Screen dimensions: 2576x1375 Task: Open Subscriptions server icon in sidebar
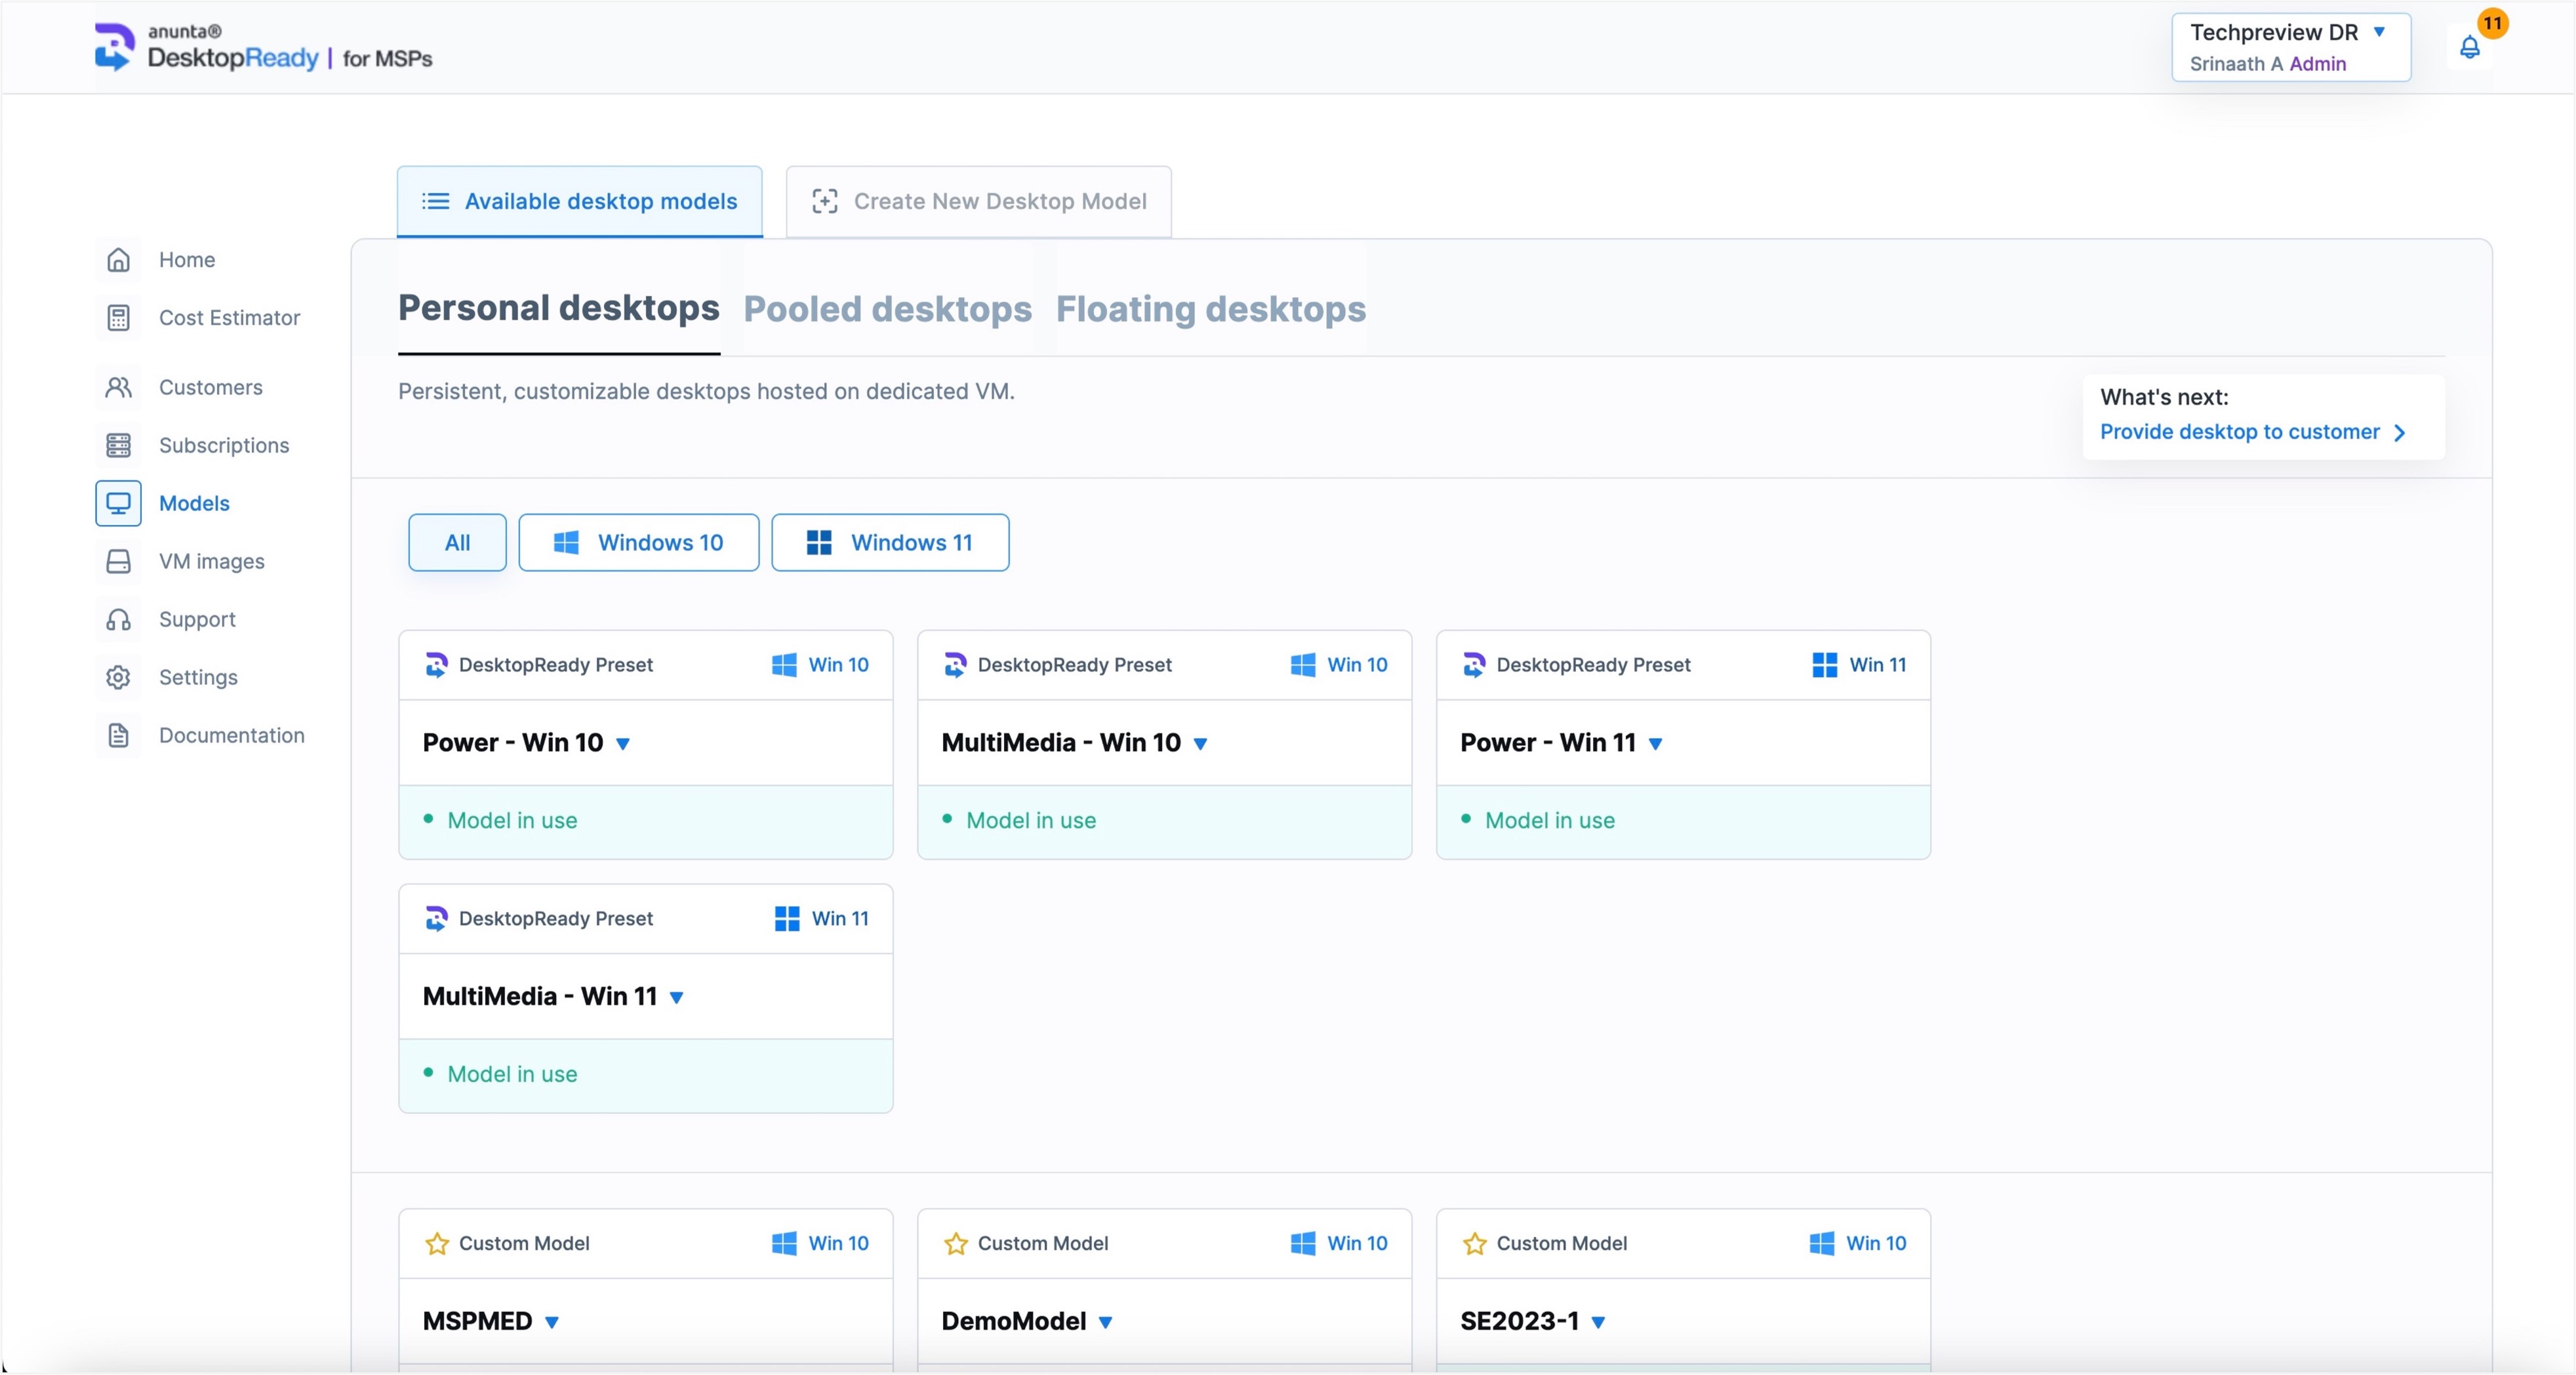[x=118, y=445]
